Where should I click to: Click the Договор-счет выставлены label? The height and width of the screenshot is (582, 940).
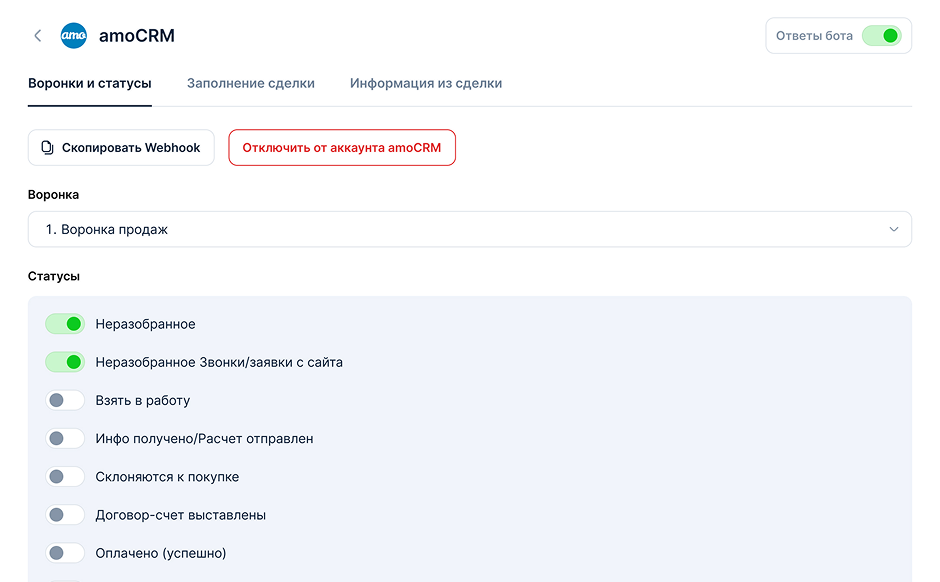pyautogui.click(x=180, y=515)
